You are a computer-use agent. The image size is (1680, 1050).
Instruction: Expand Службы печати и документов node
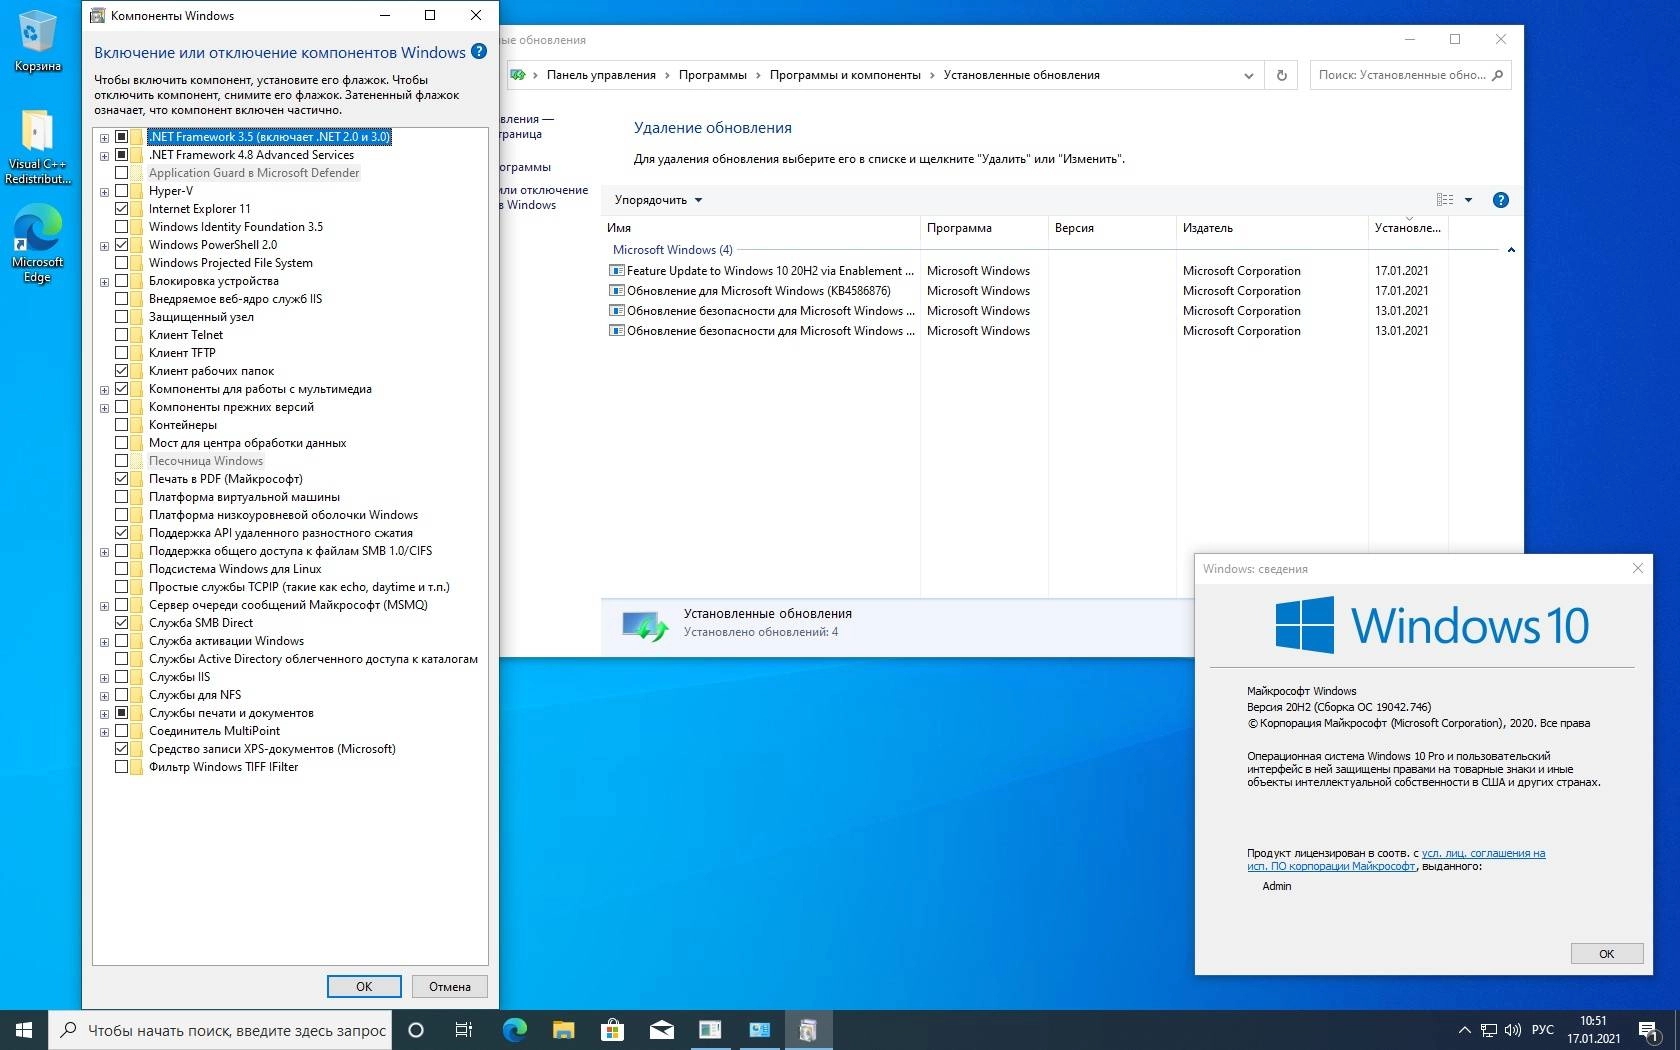[x=104, y=713]
